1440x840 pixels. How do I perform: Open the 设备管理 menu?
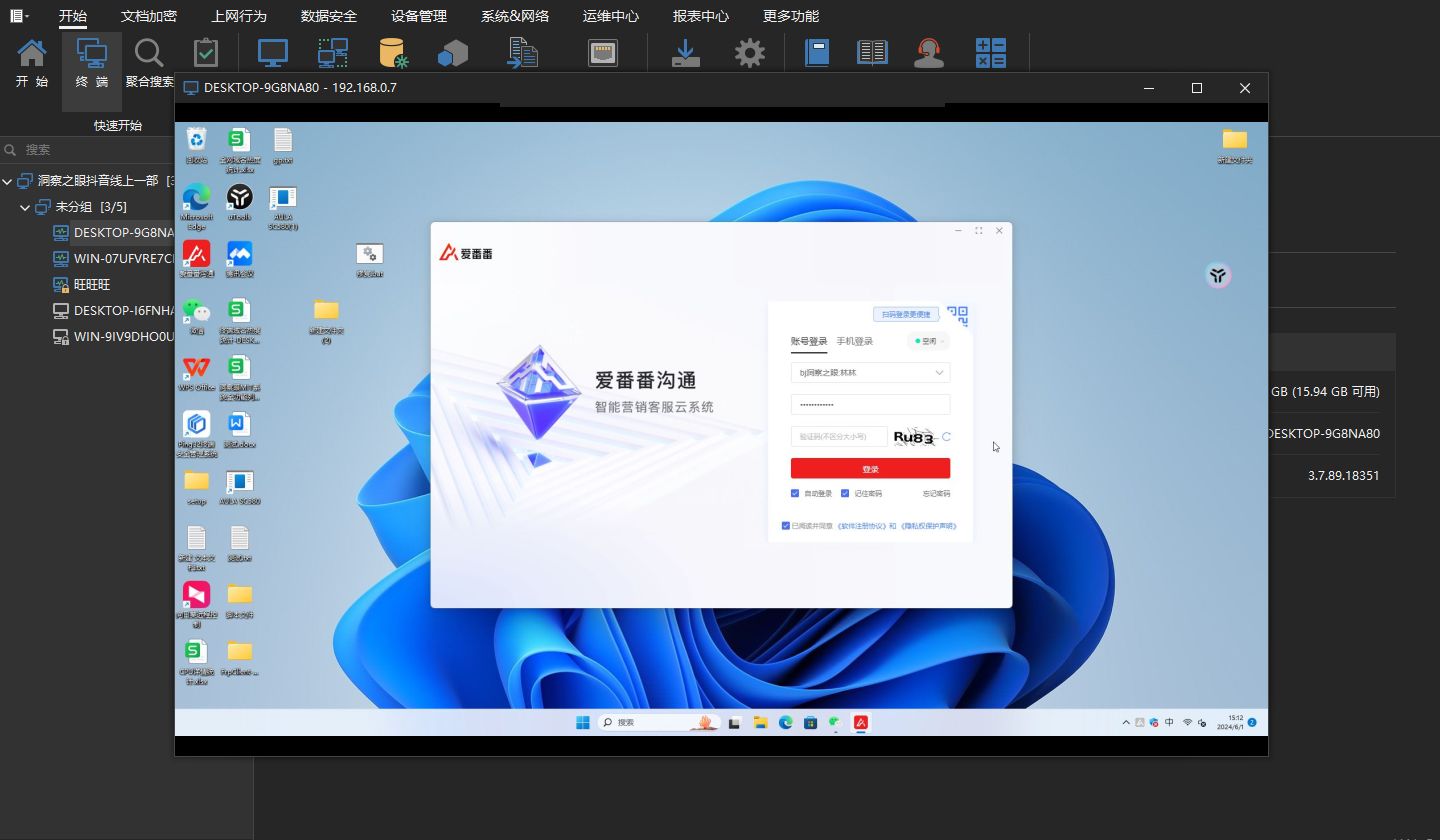[419, 16]
